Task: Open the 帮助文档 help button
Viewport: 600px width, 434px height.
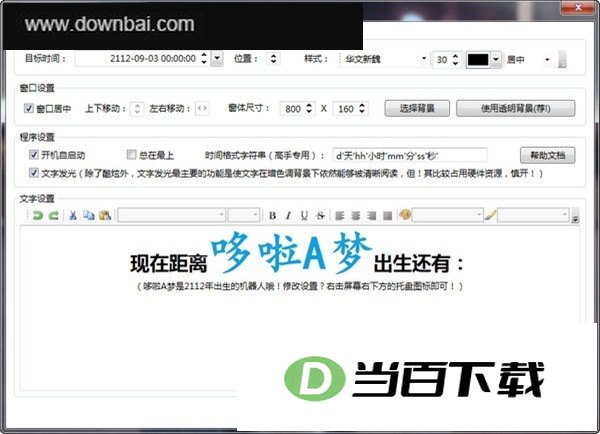Action: coord(547,155)
